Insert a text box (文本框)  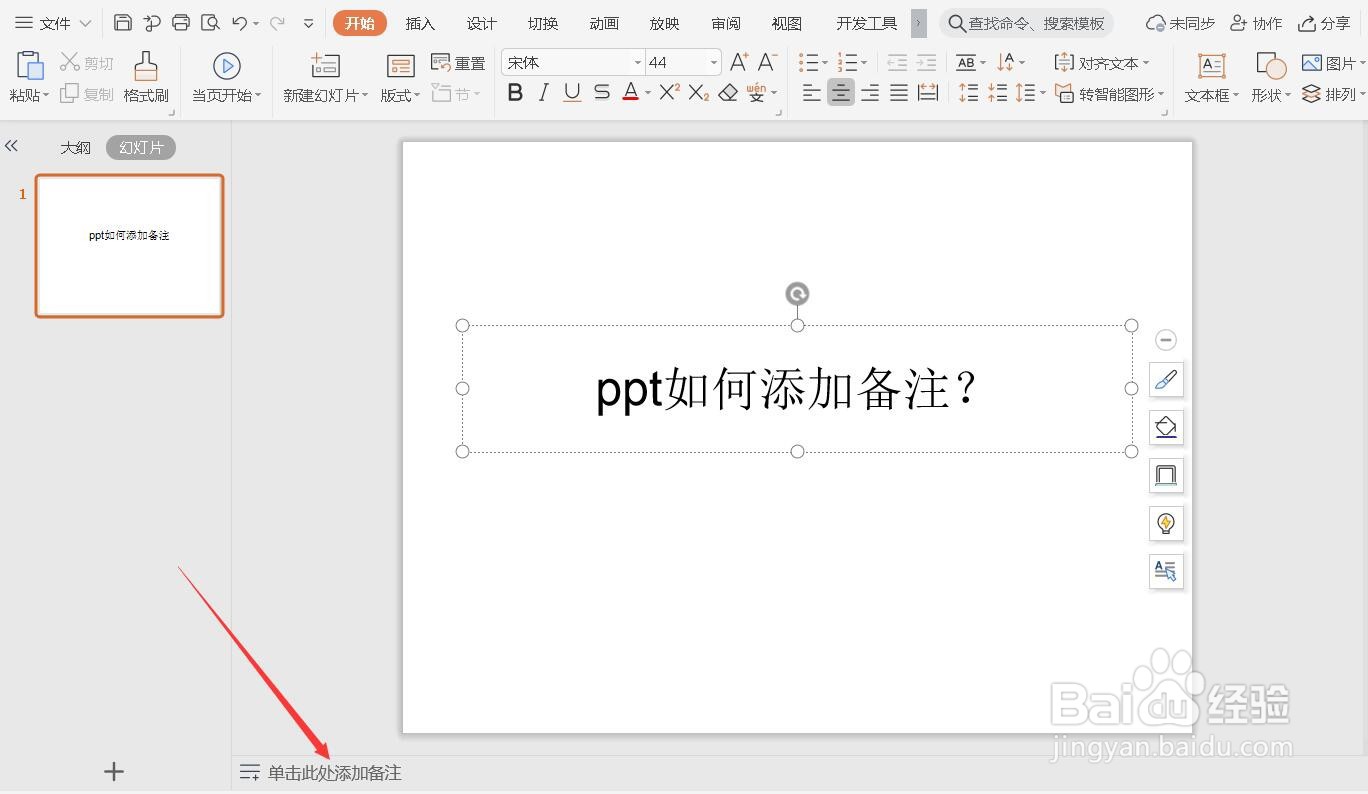coord(1211,78)
